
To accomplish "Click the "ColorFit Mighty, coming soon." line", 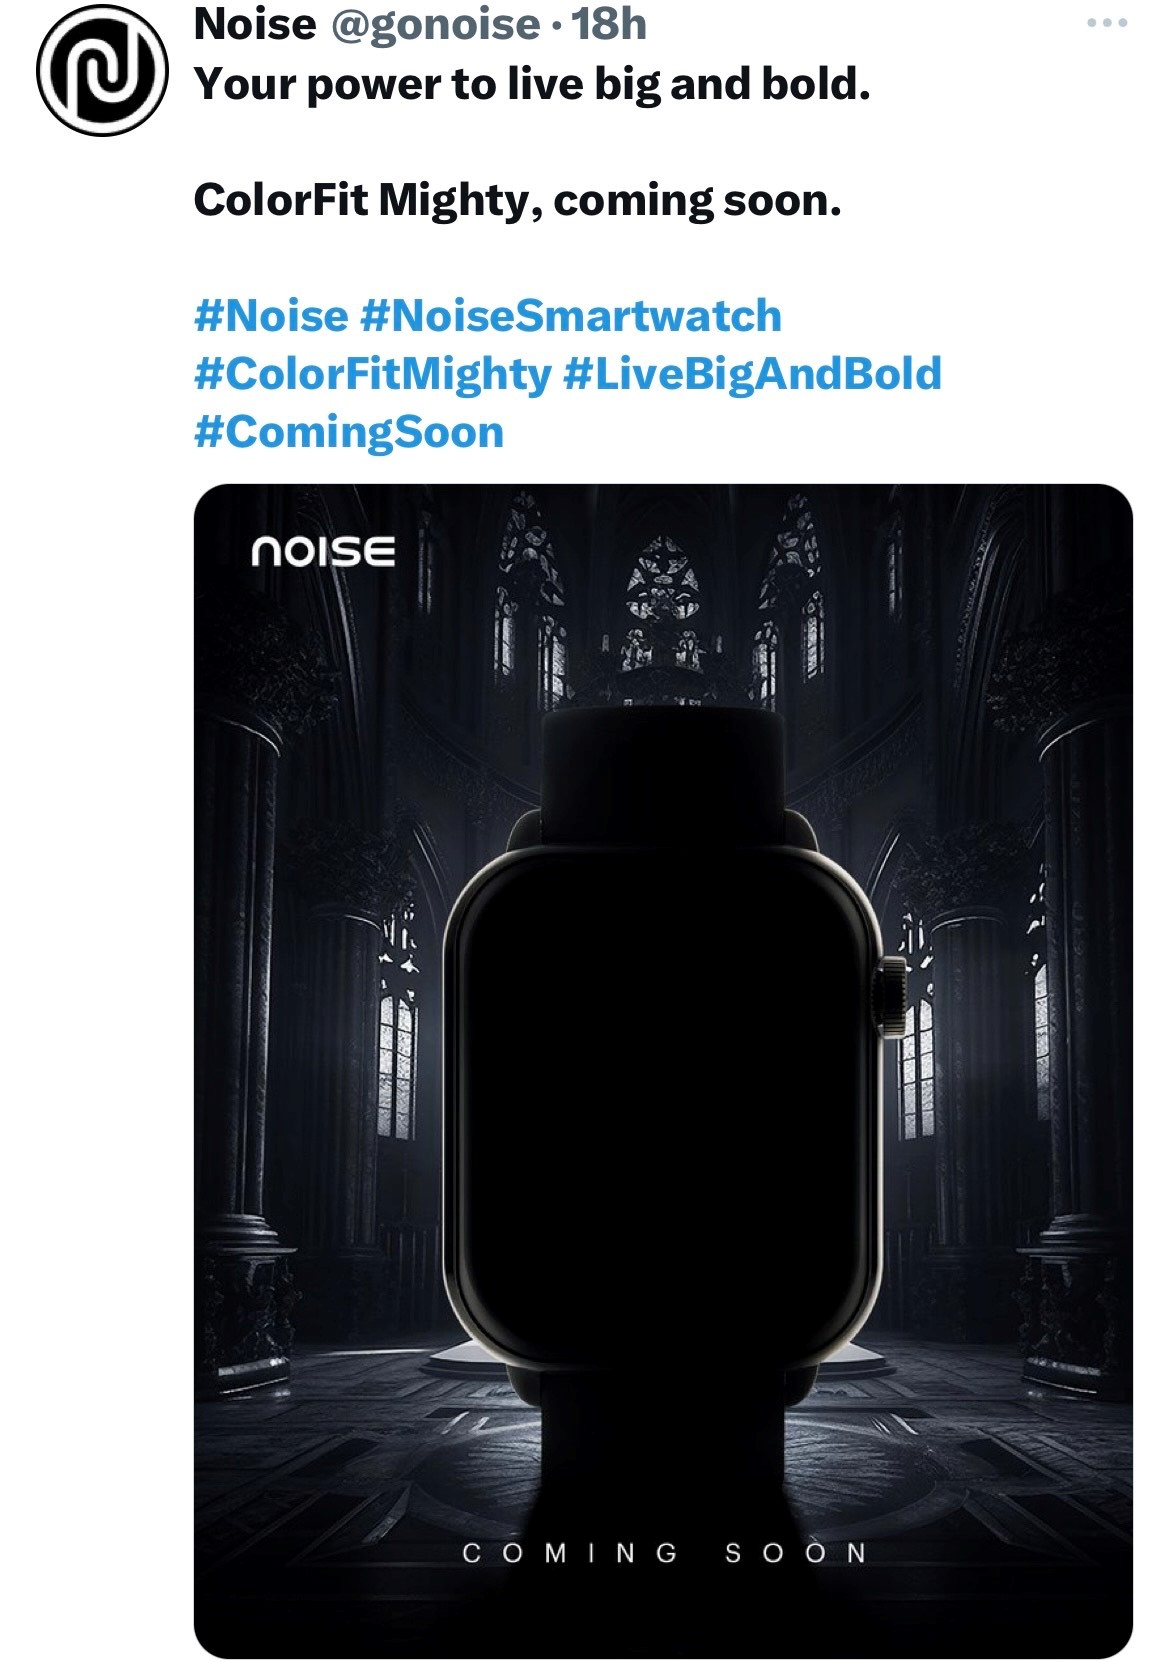I will point(517,200).
